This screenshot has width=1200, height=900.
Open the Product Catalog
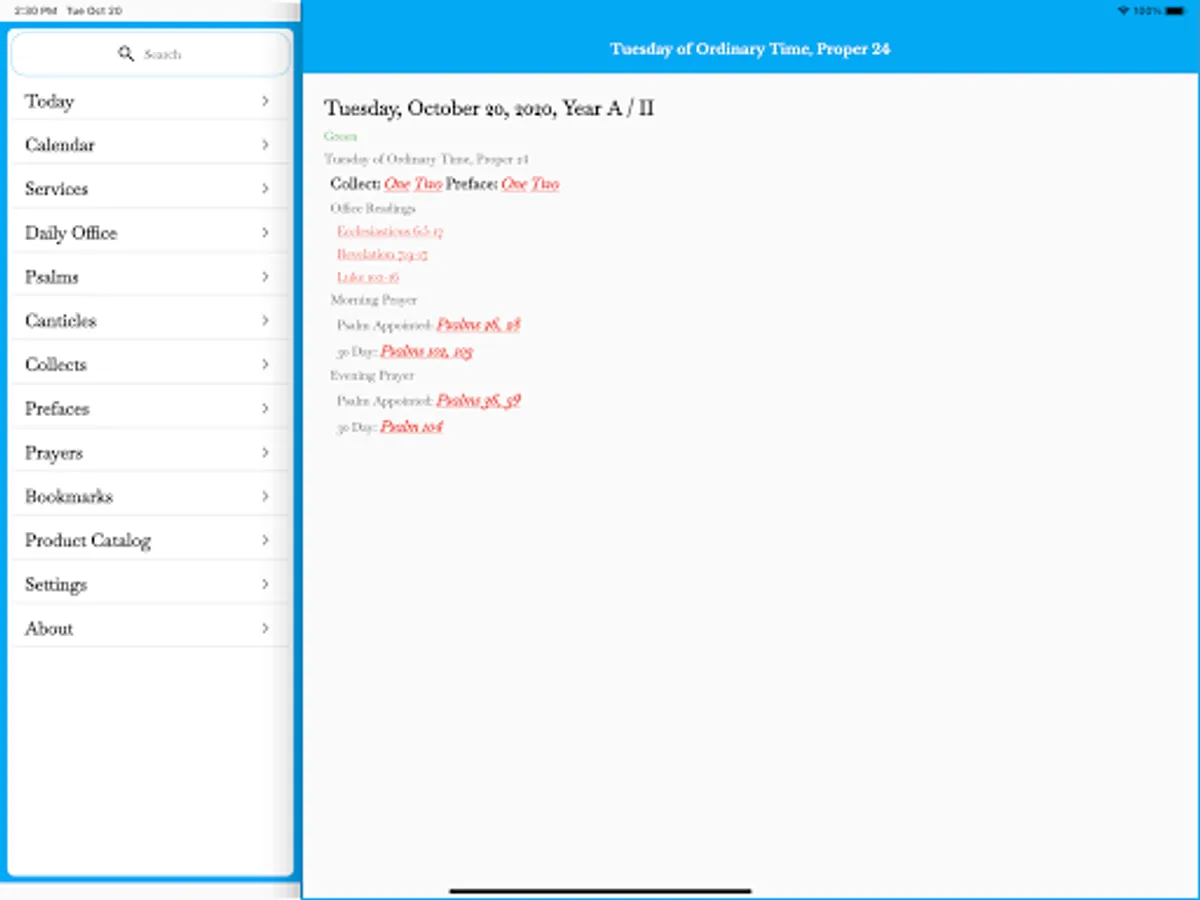click(x=87, y=540)
